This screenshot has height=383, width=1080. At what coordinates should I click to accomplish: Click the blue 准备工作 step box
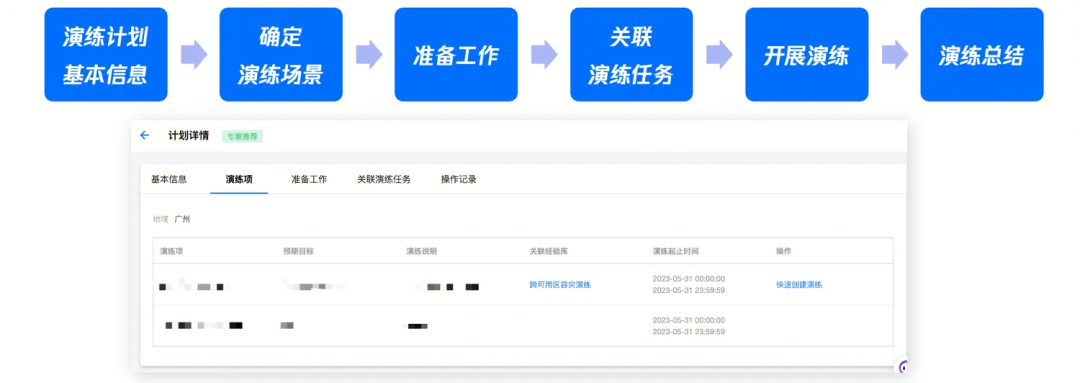(456, 54)
